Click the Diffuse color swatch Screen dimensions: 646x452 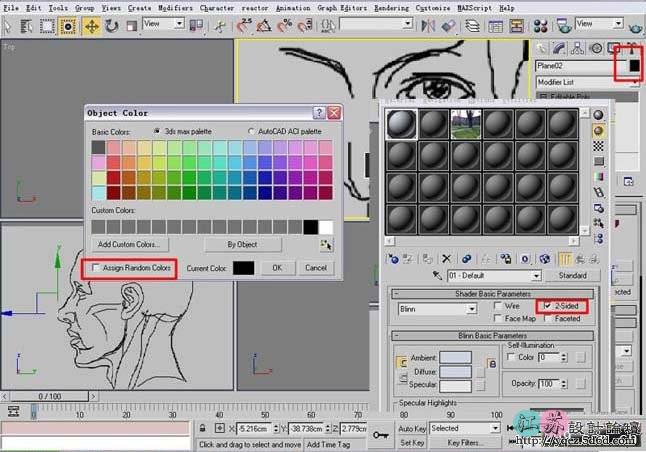click(455, 372)
